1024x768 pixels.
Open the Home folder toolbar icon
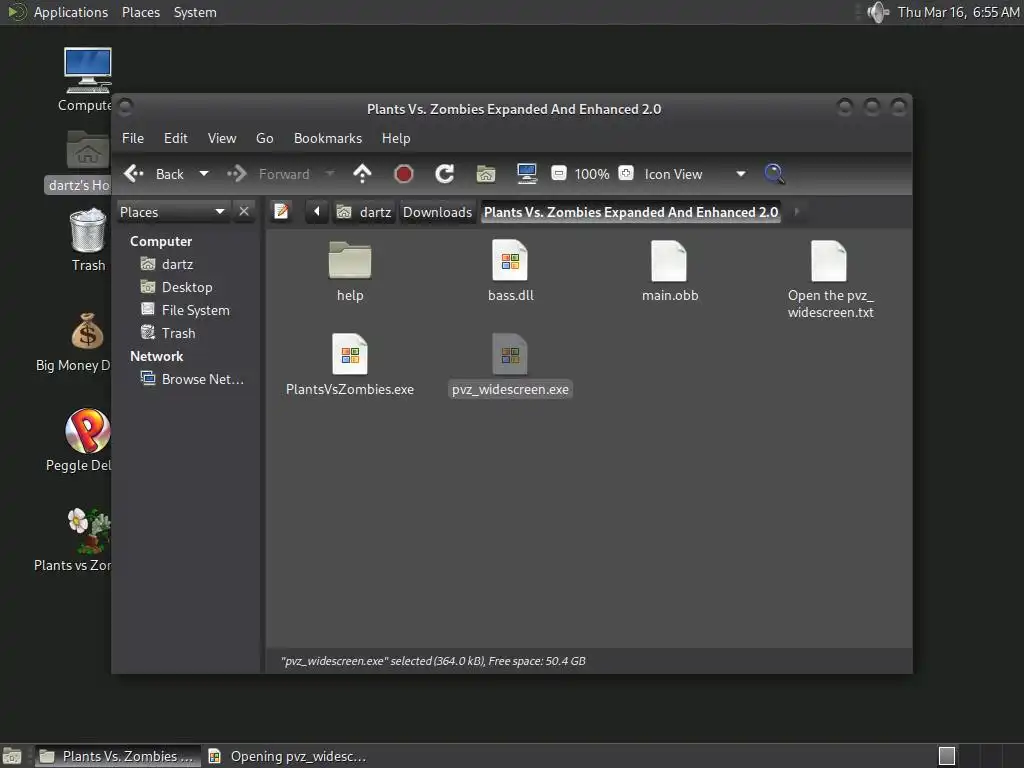(486, 174)
